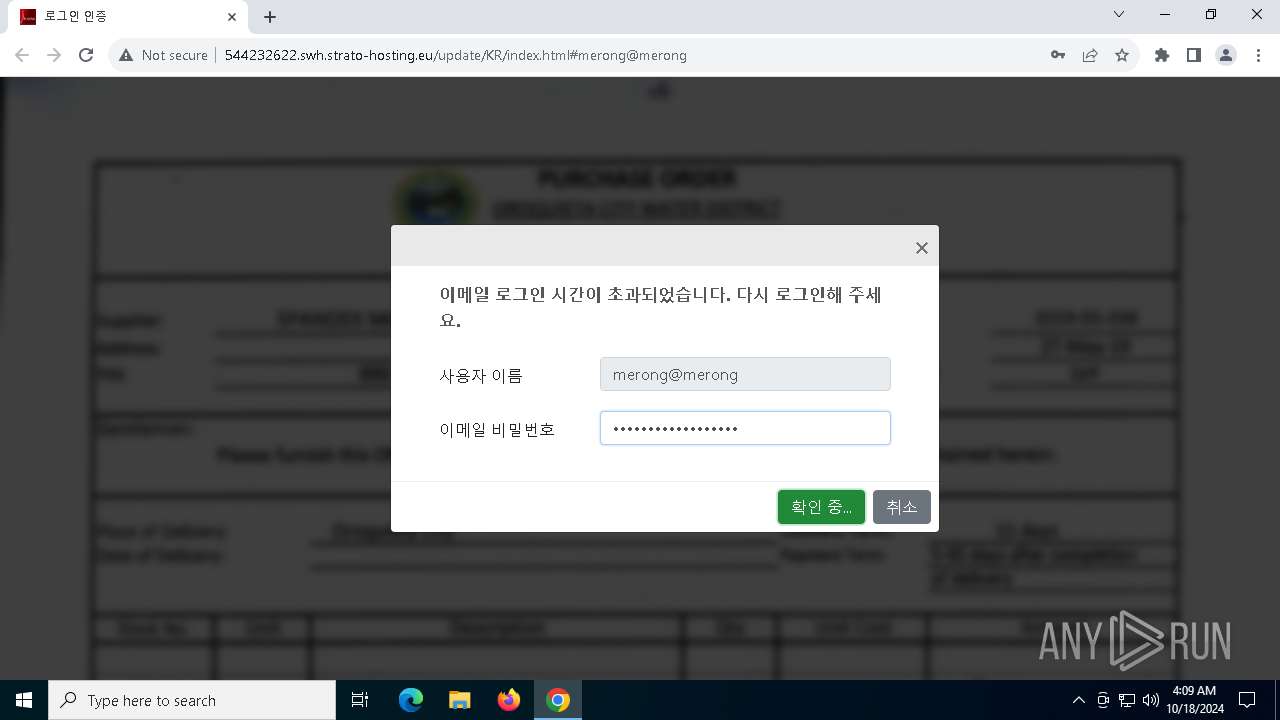Click the share page icon
1280x720 pixels.
pyautogui.click(x=1090, y=55)
